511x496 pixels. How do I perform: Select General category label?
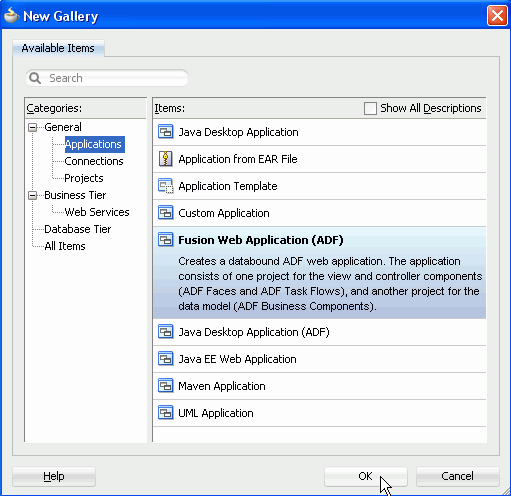click(x=63, y=127)
